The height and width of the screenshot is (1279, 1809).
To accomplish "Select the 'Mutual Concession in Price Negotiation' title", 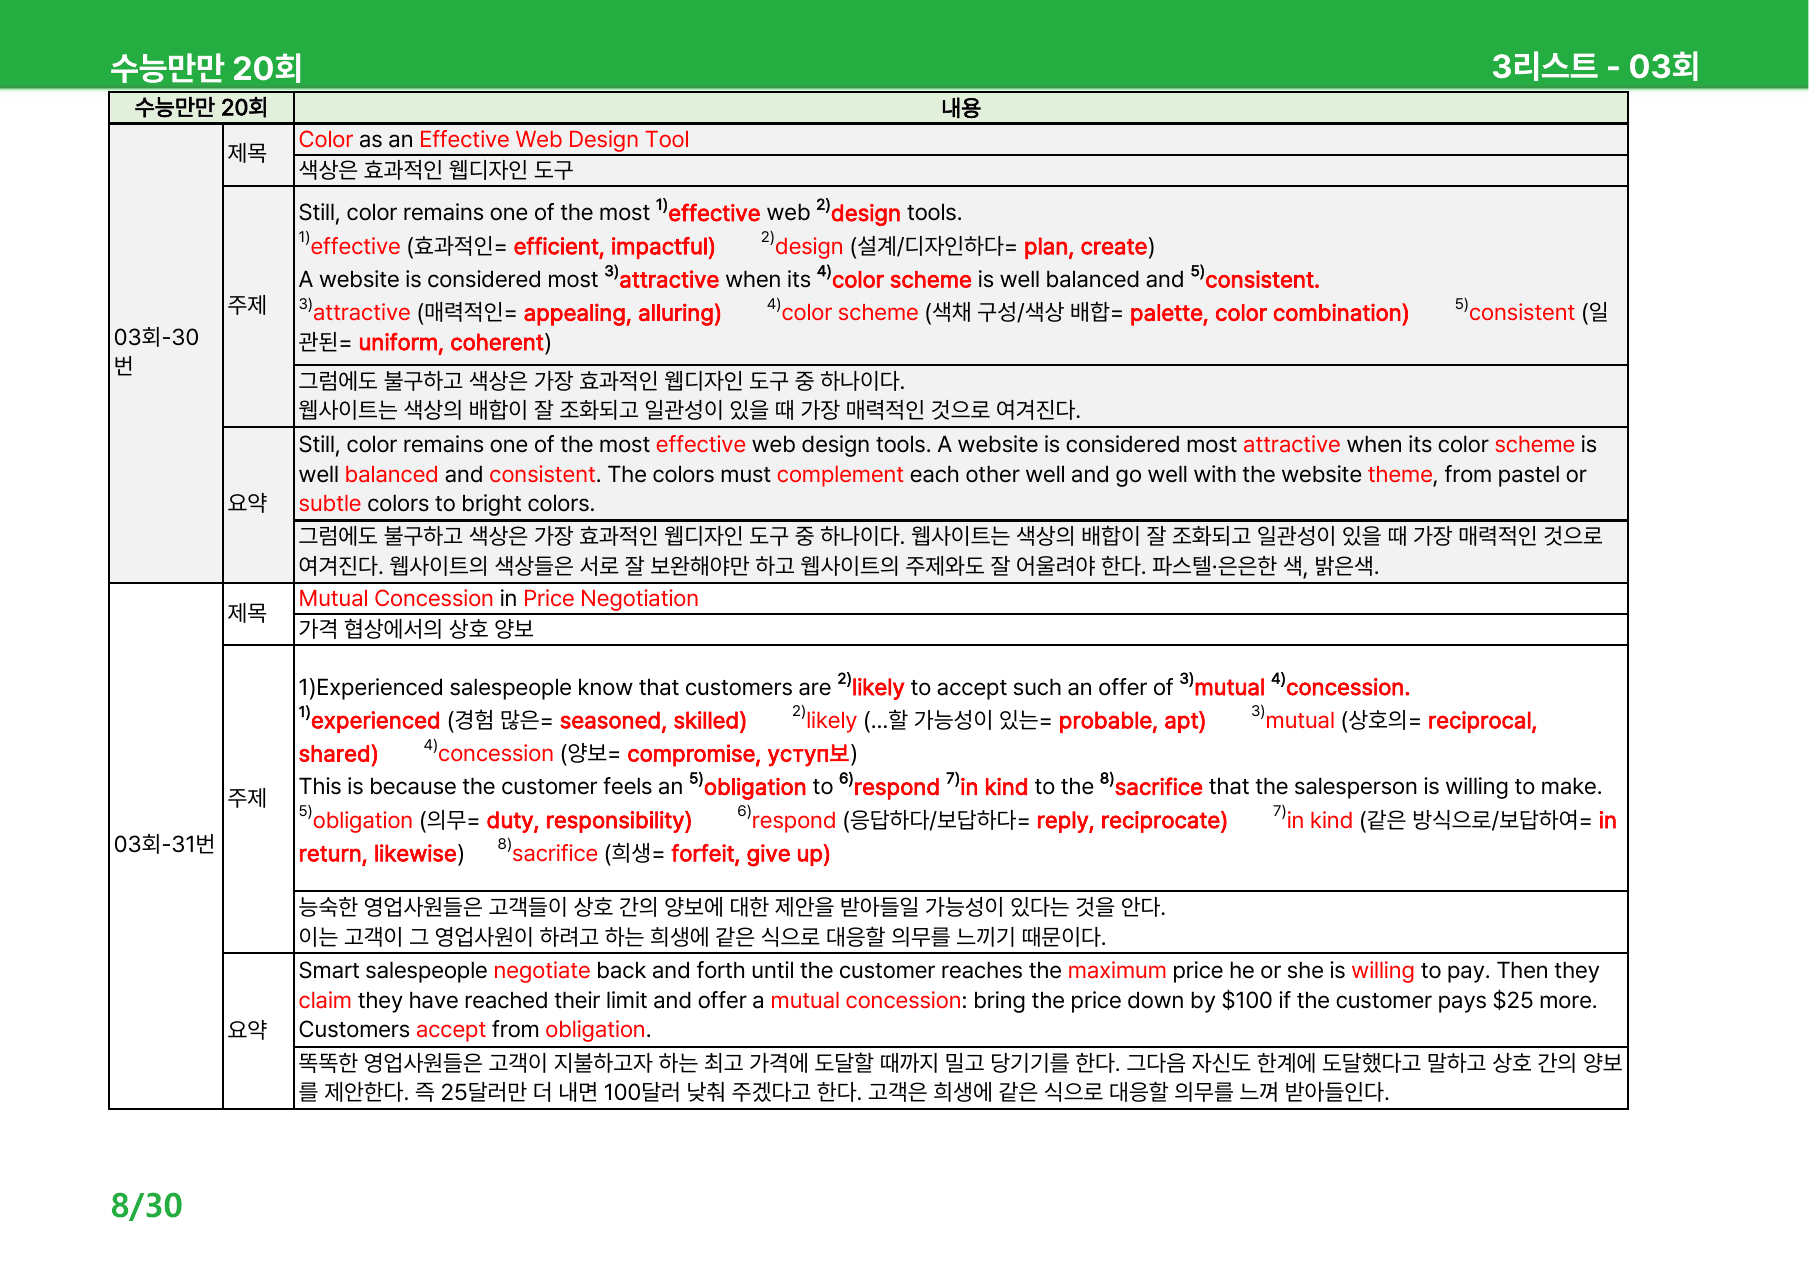I will tap(498, 599).
